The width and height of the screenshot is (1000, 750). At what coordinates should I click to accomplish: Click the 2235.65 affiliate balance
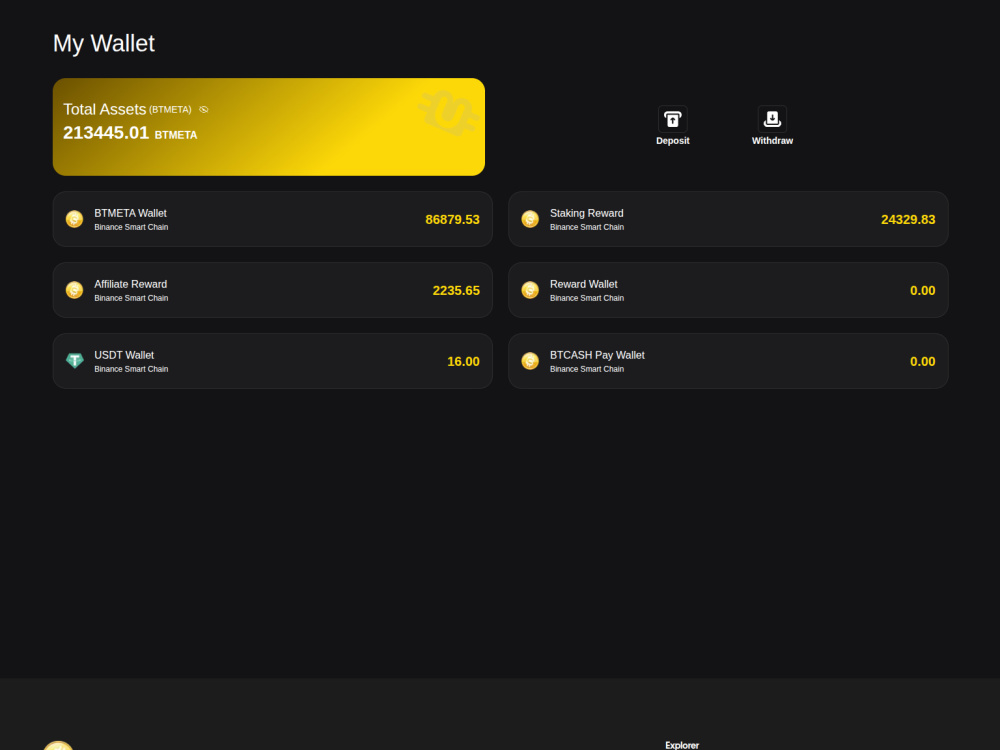point(456,290)
